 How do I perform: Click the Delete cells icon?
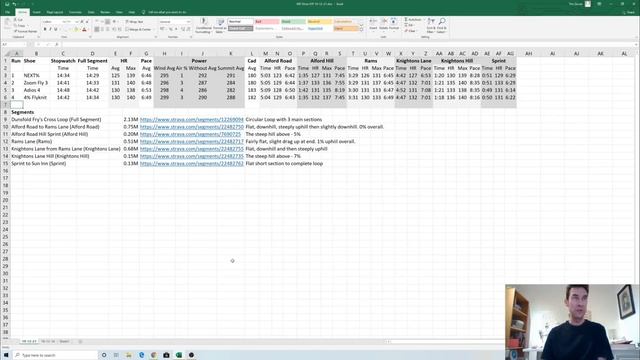383,24
